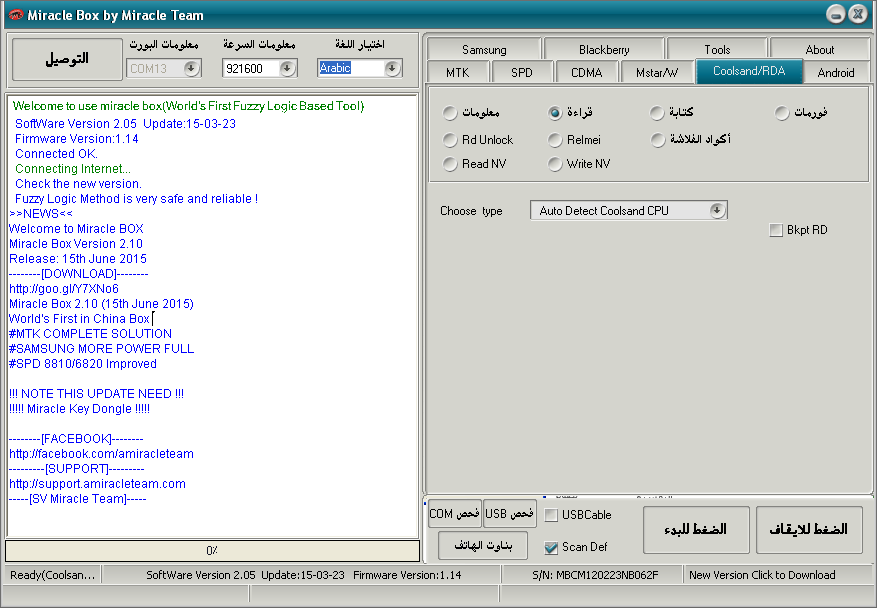The width and height of the screenshot is (877, 608).
Task: Click '#SAMSUNG MORE POWER FULL' log line
Action: [101, 349]
